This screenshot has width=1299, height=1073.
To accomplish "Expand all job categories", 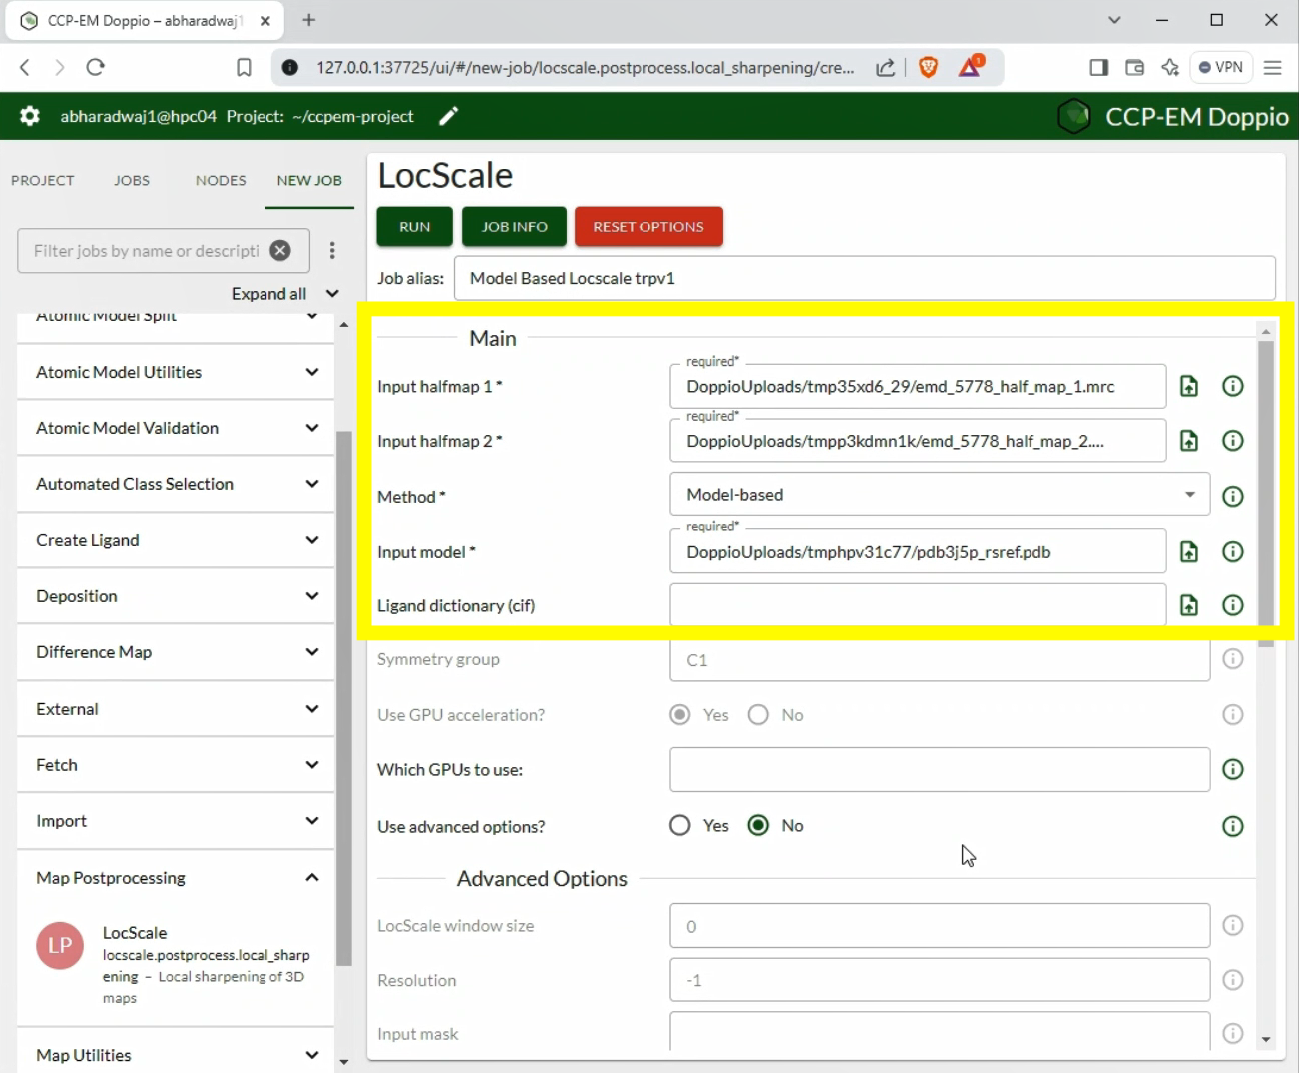I will pos(285,293).
